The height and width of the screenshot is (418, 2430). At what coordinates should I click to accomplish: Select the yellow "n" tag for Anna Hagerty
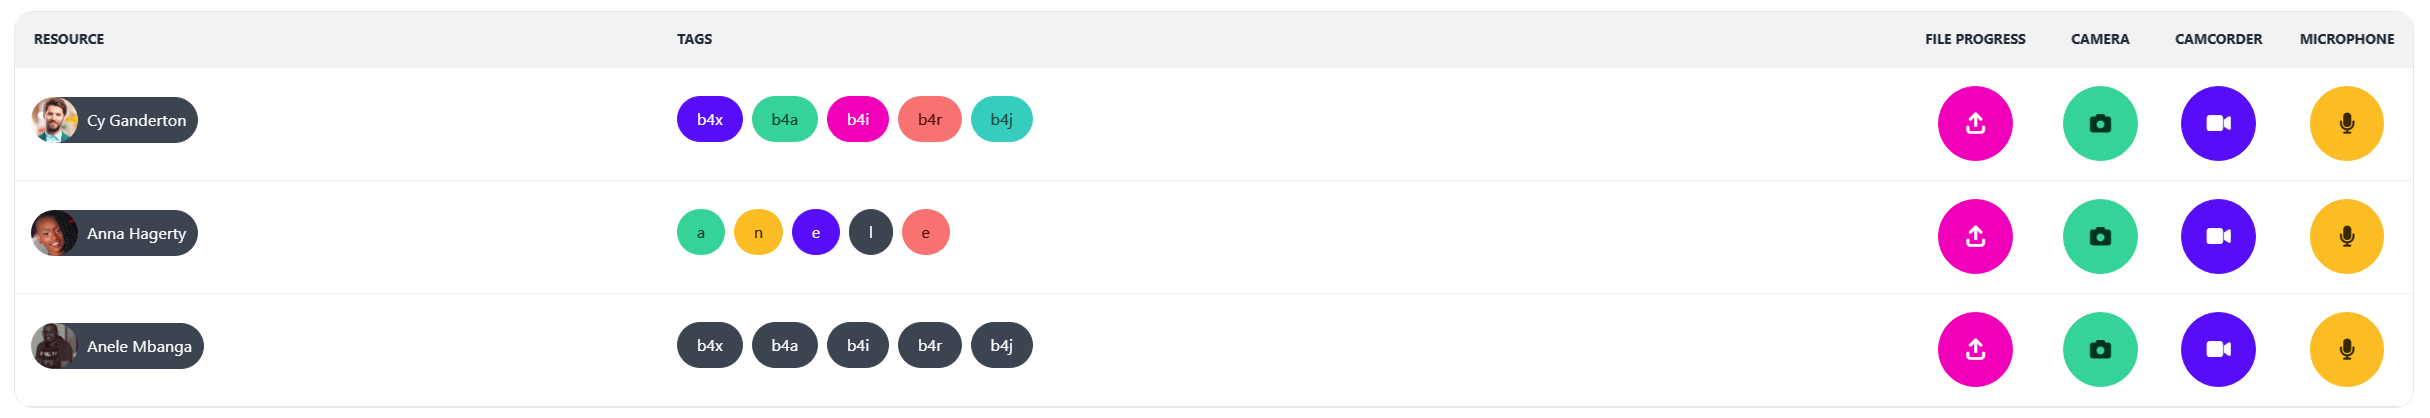pos(758,233)
